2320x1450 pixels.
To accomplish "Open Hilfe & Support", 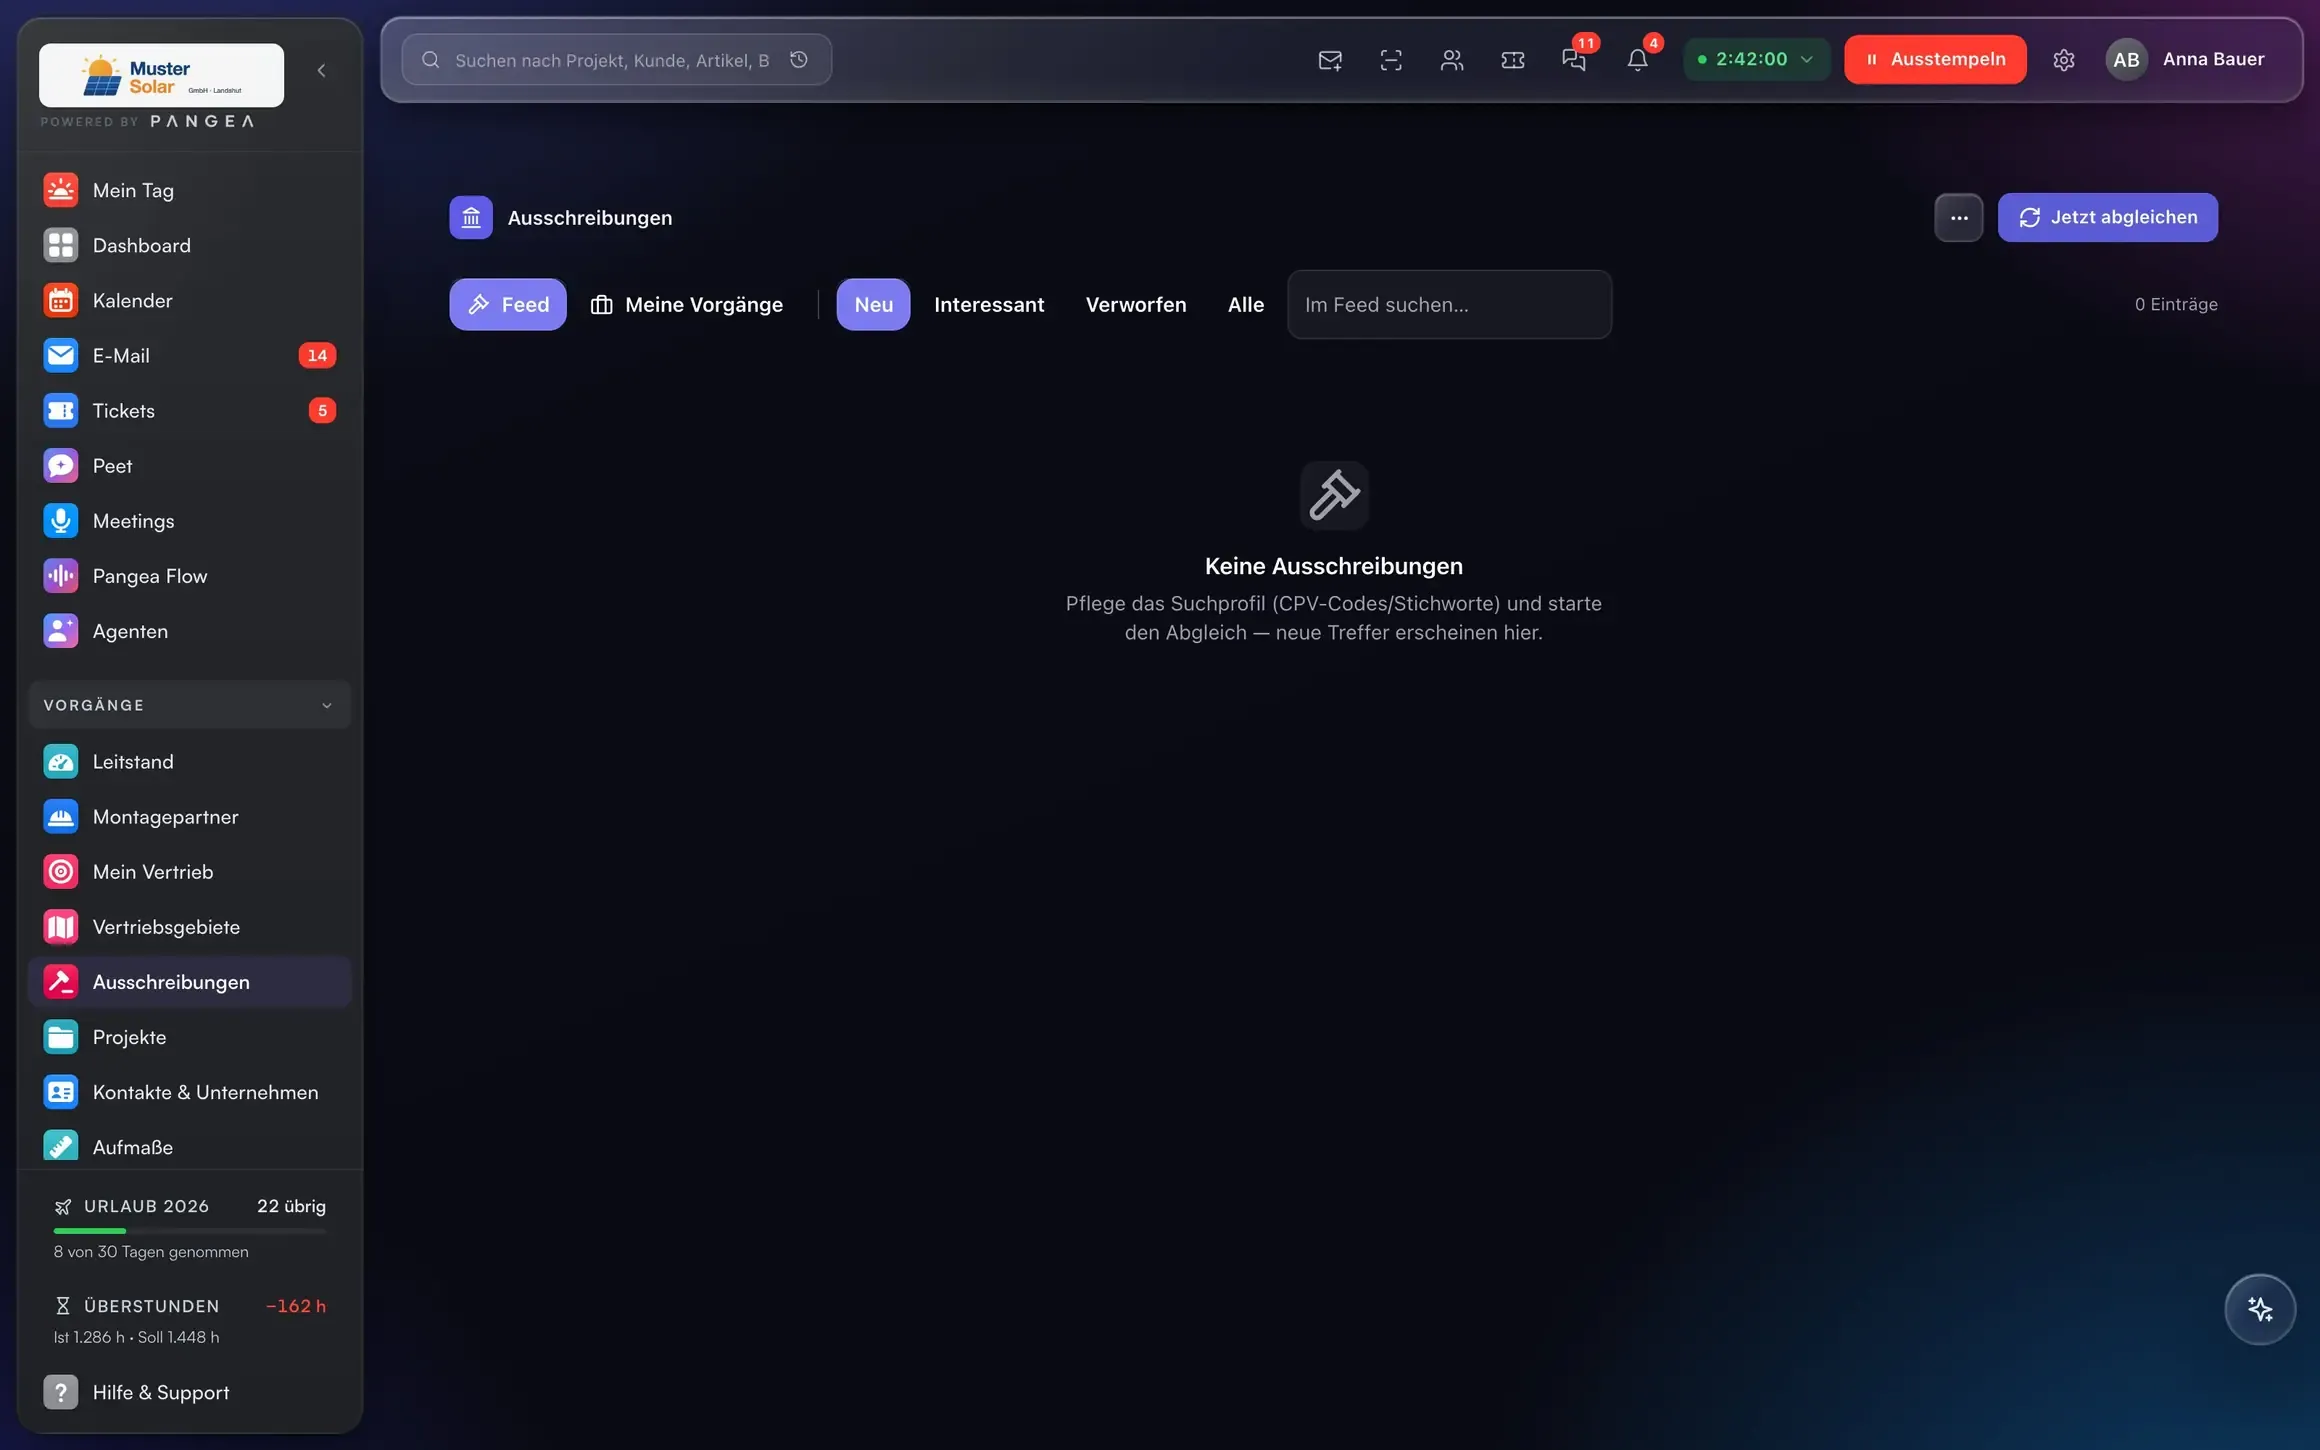I will (190, 1392).
